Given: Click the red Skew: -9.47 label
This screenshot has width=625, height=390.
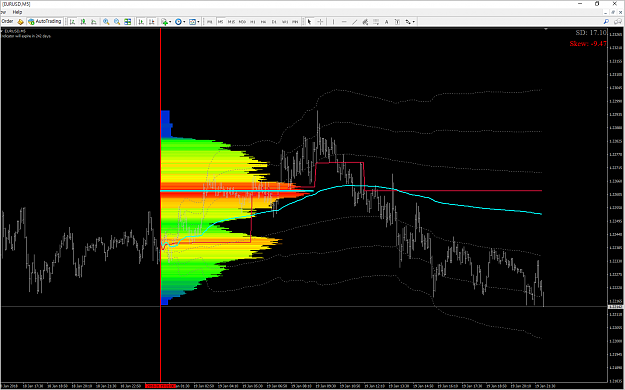Looking at the screenshot, I should pyautogui.click(x=588, y=43).
